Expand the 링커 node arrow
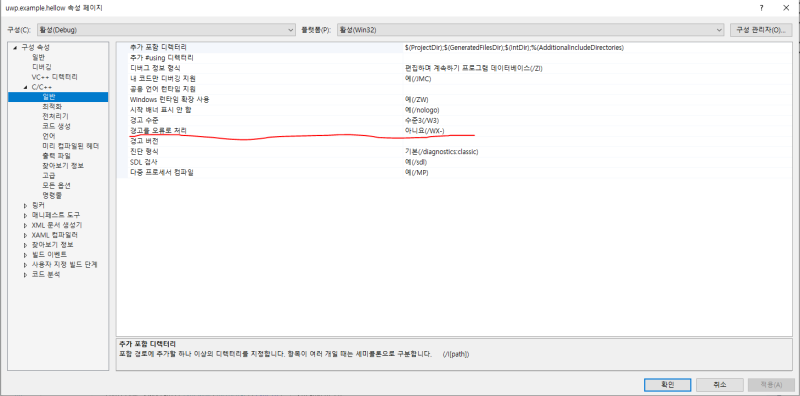 point(26,205)
